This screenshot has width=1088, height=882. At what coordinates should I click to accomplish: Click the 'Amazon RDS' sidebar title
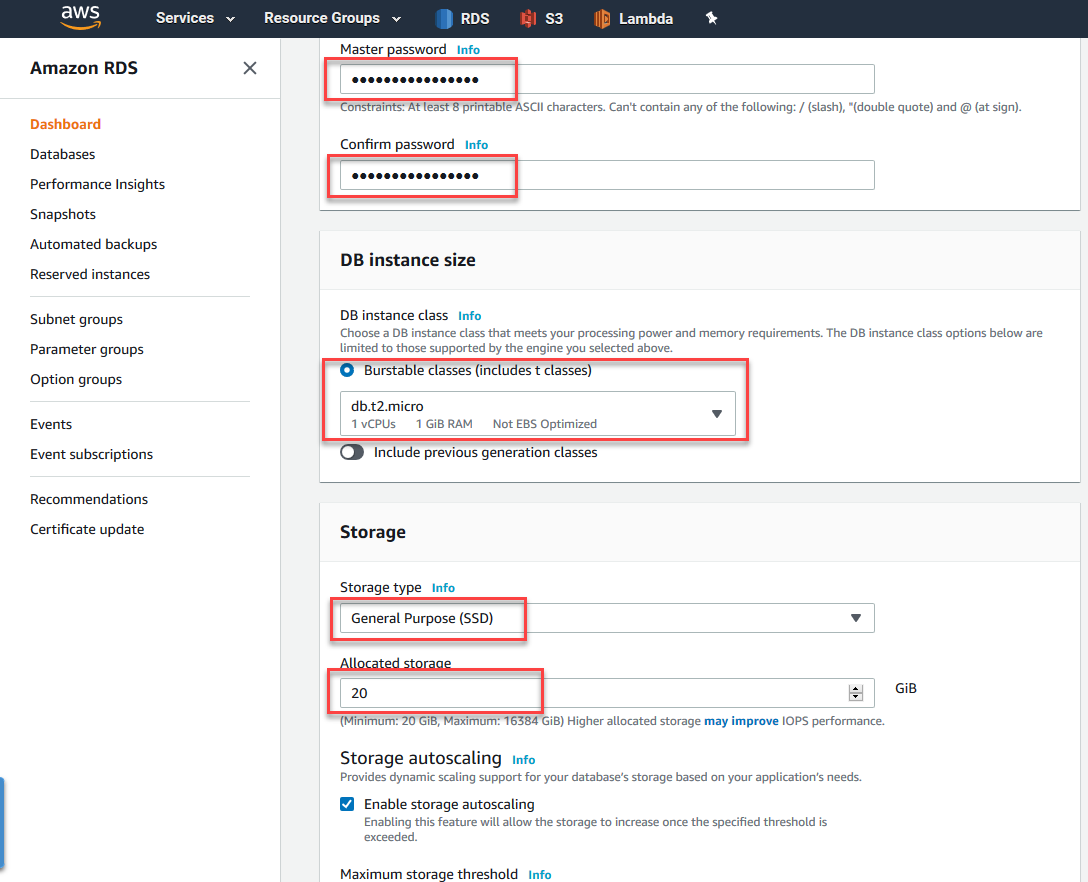(x=84, y=68)
